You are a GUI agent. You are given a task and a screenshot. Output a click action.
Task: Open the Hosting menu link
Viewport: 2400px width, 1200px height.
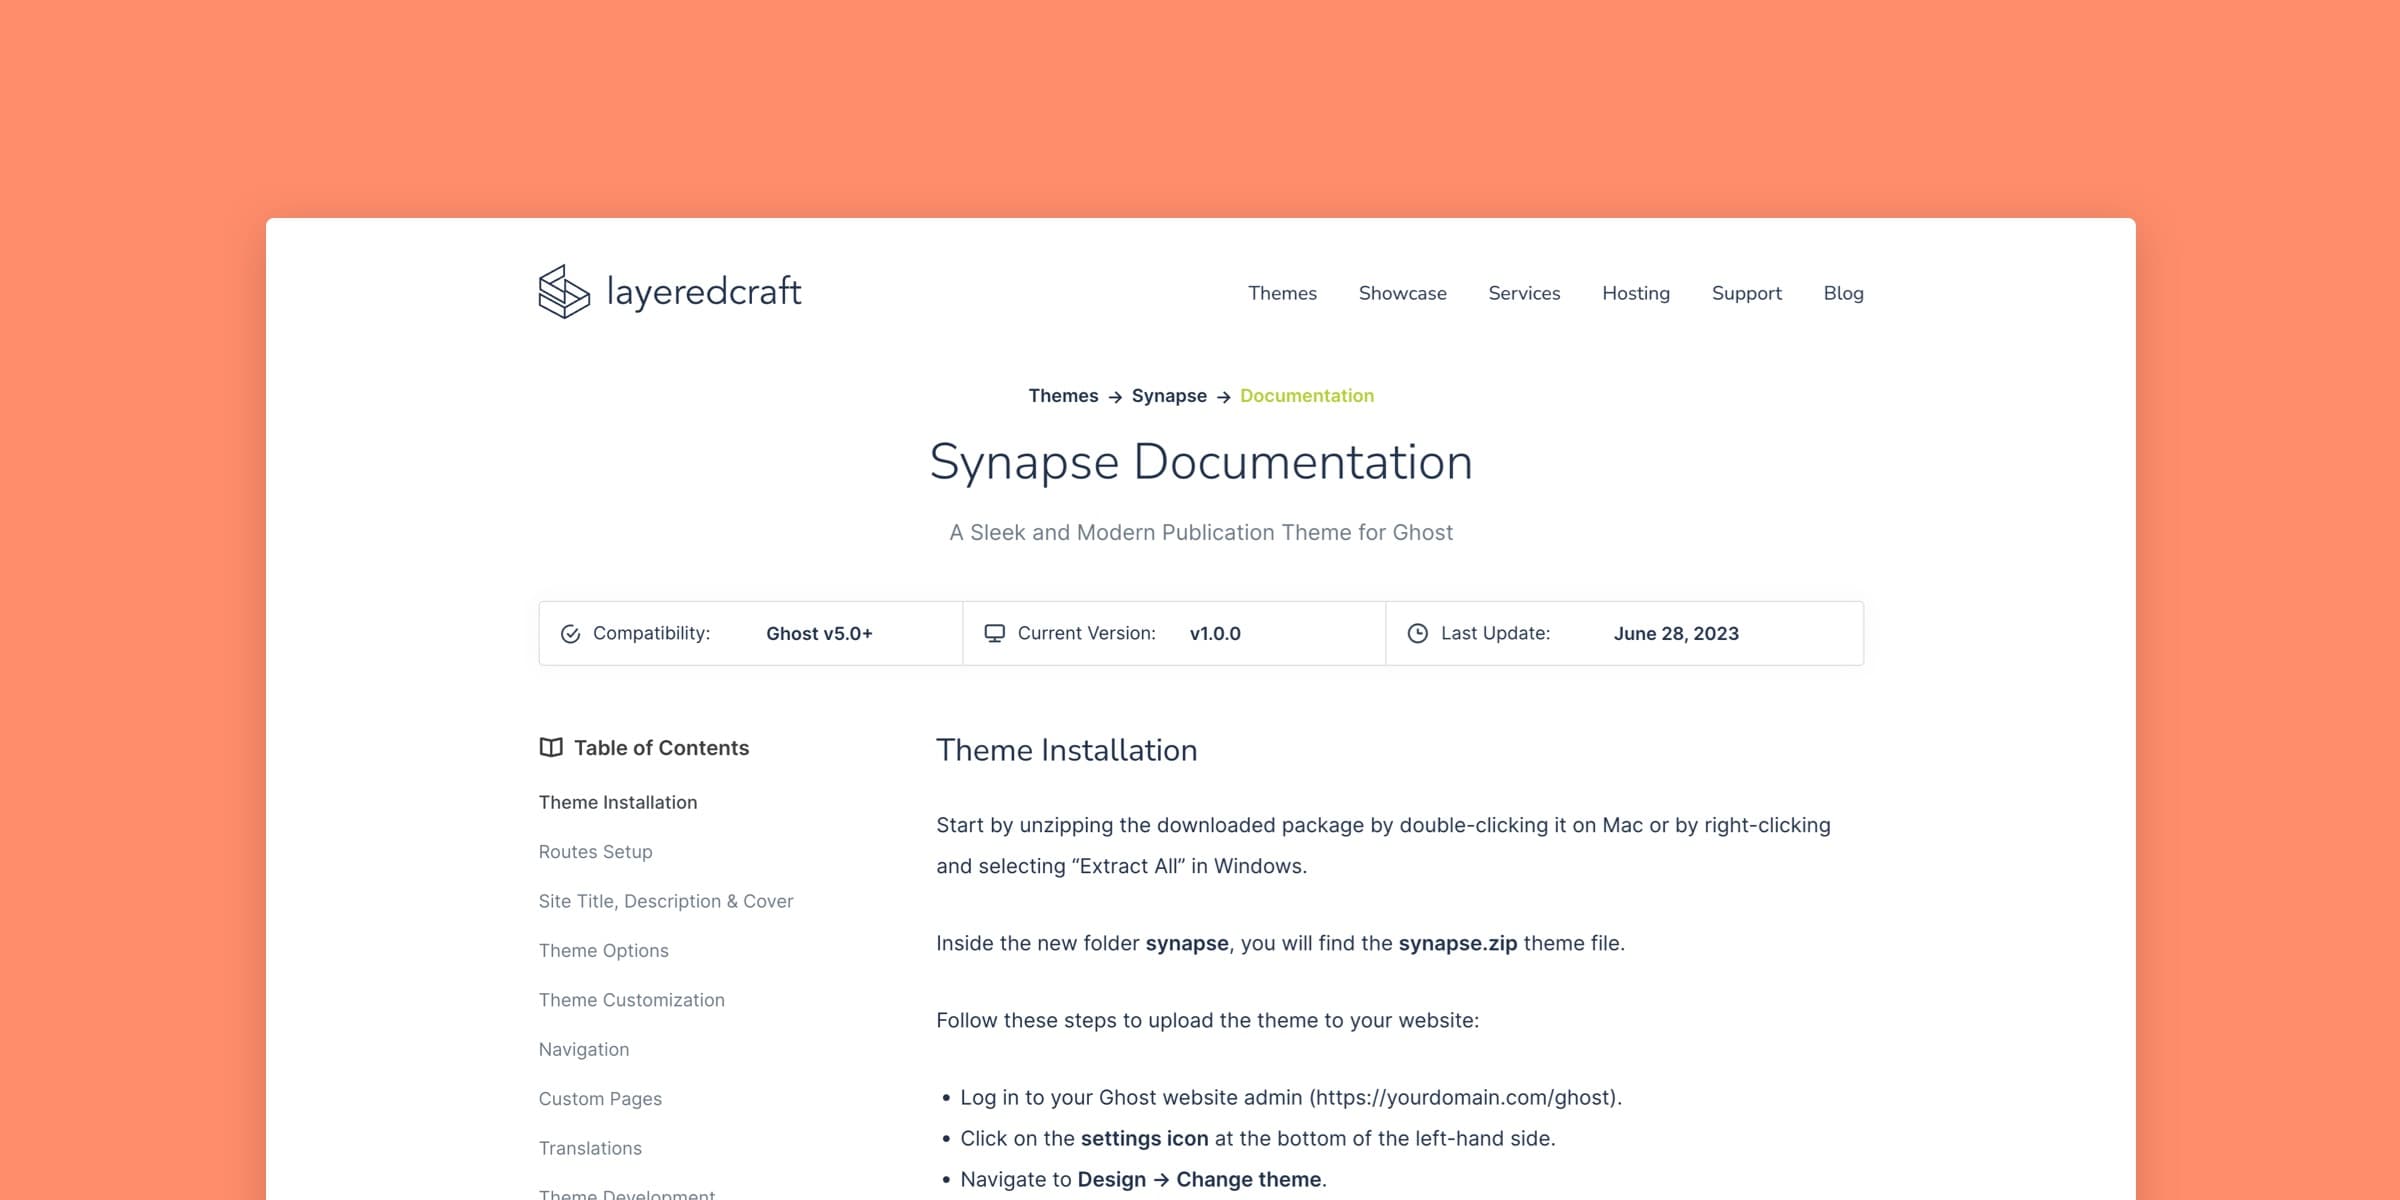[1635, 293]
